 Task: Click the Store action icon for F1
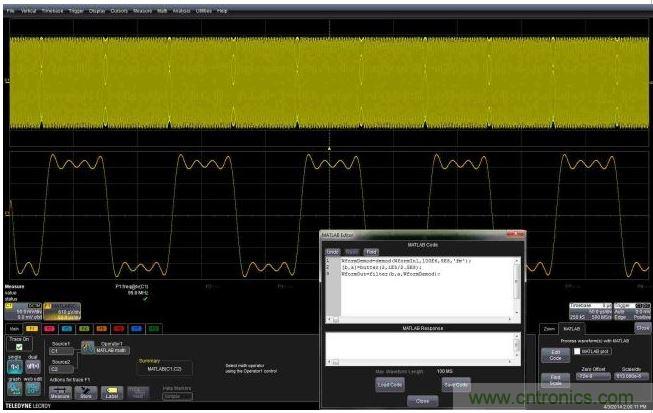(87, 392)
